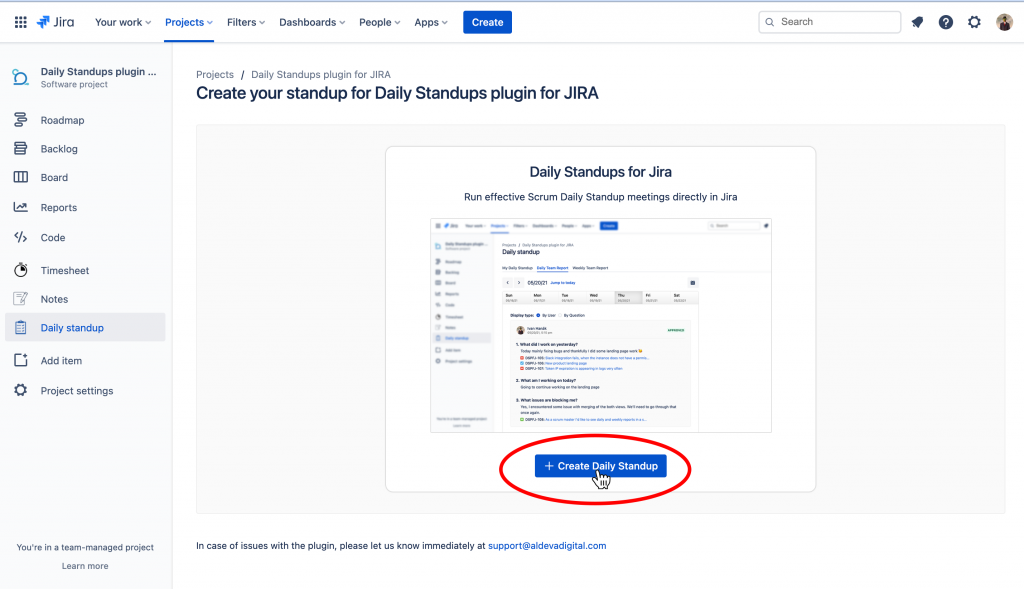Image resolution: width=1024 pixels, height=589 pixels.
Task: Go to Projects breadcrumb link
Action: (215, 74)
